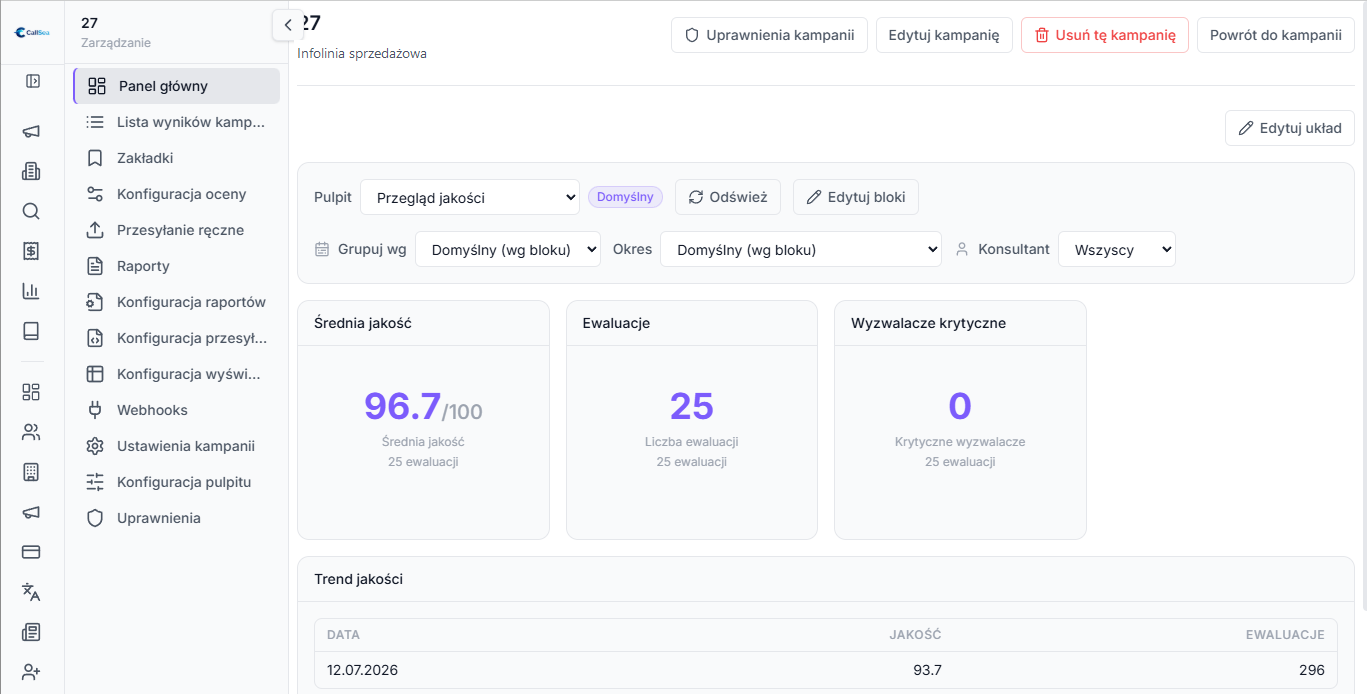Go to Zakładki bookmarks

pos(177,158)
